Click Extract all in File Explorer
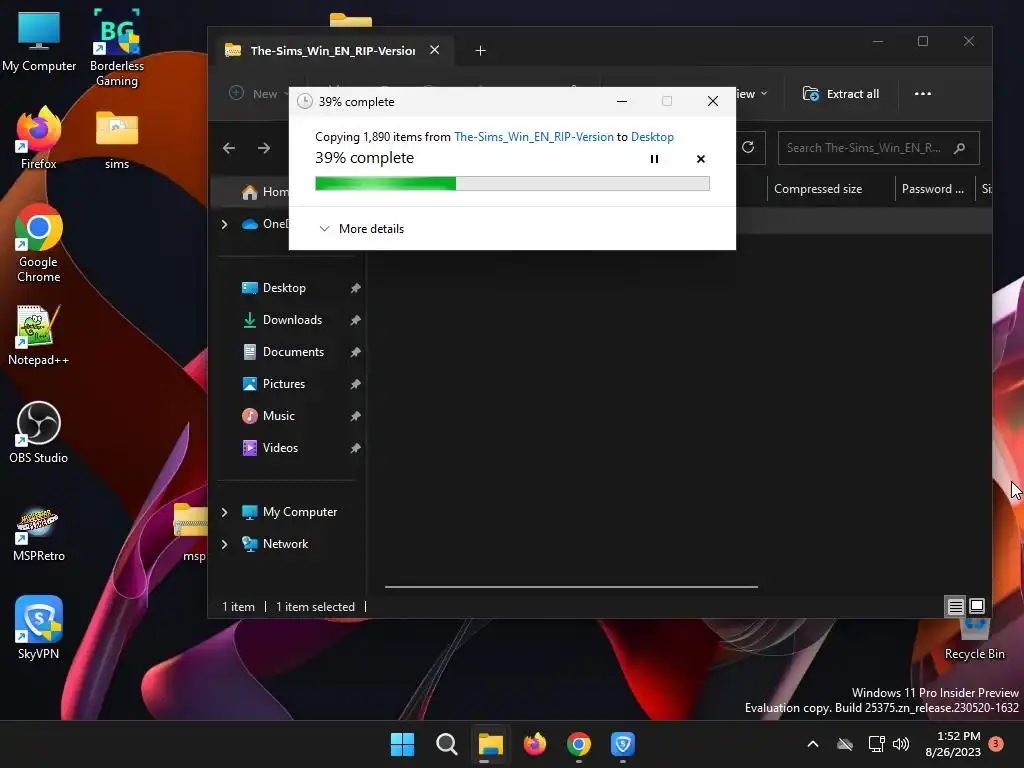Viewport: 1024px width, 768px height. point(841,94)
